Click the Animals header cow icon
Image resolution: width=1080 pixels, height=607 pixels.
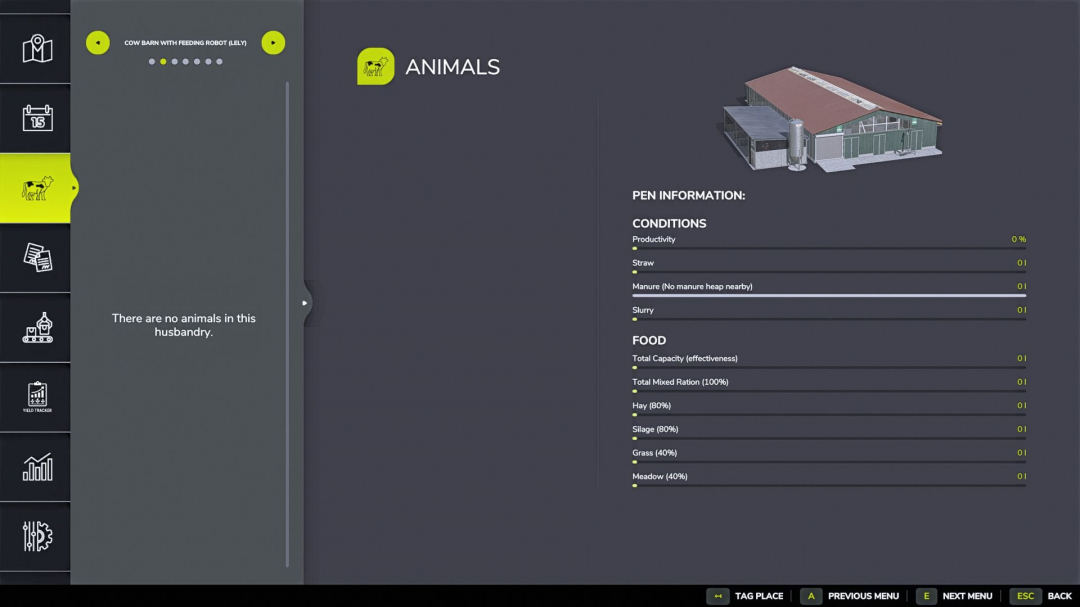click(376, 66)
